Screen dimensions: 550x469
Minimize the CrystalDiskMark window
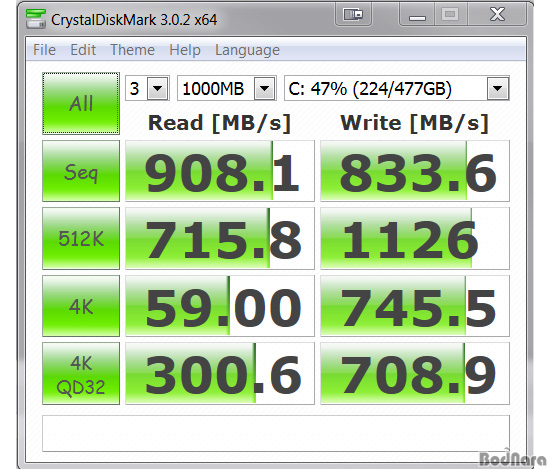(417, 14)
